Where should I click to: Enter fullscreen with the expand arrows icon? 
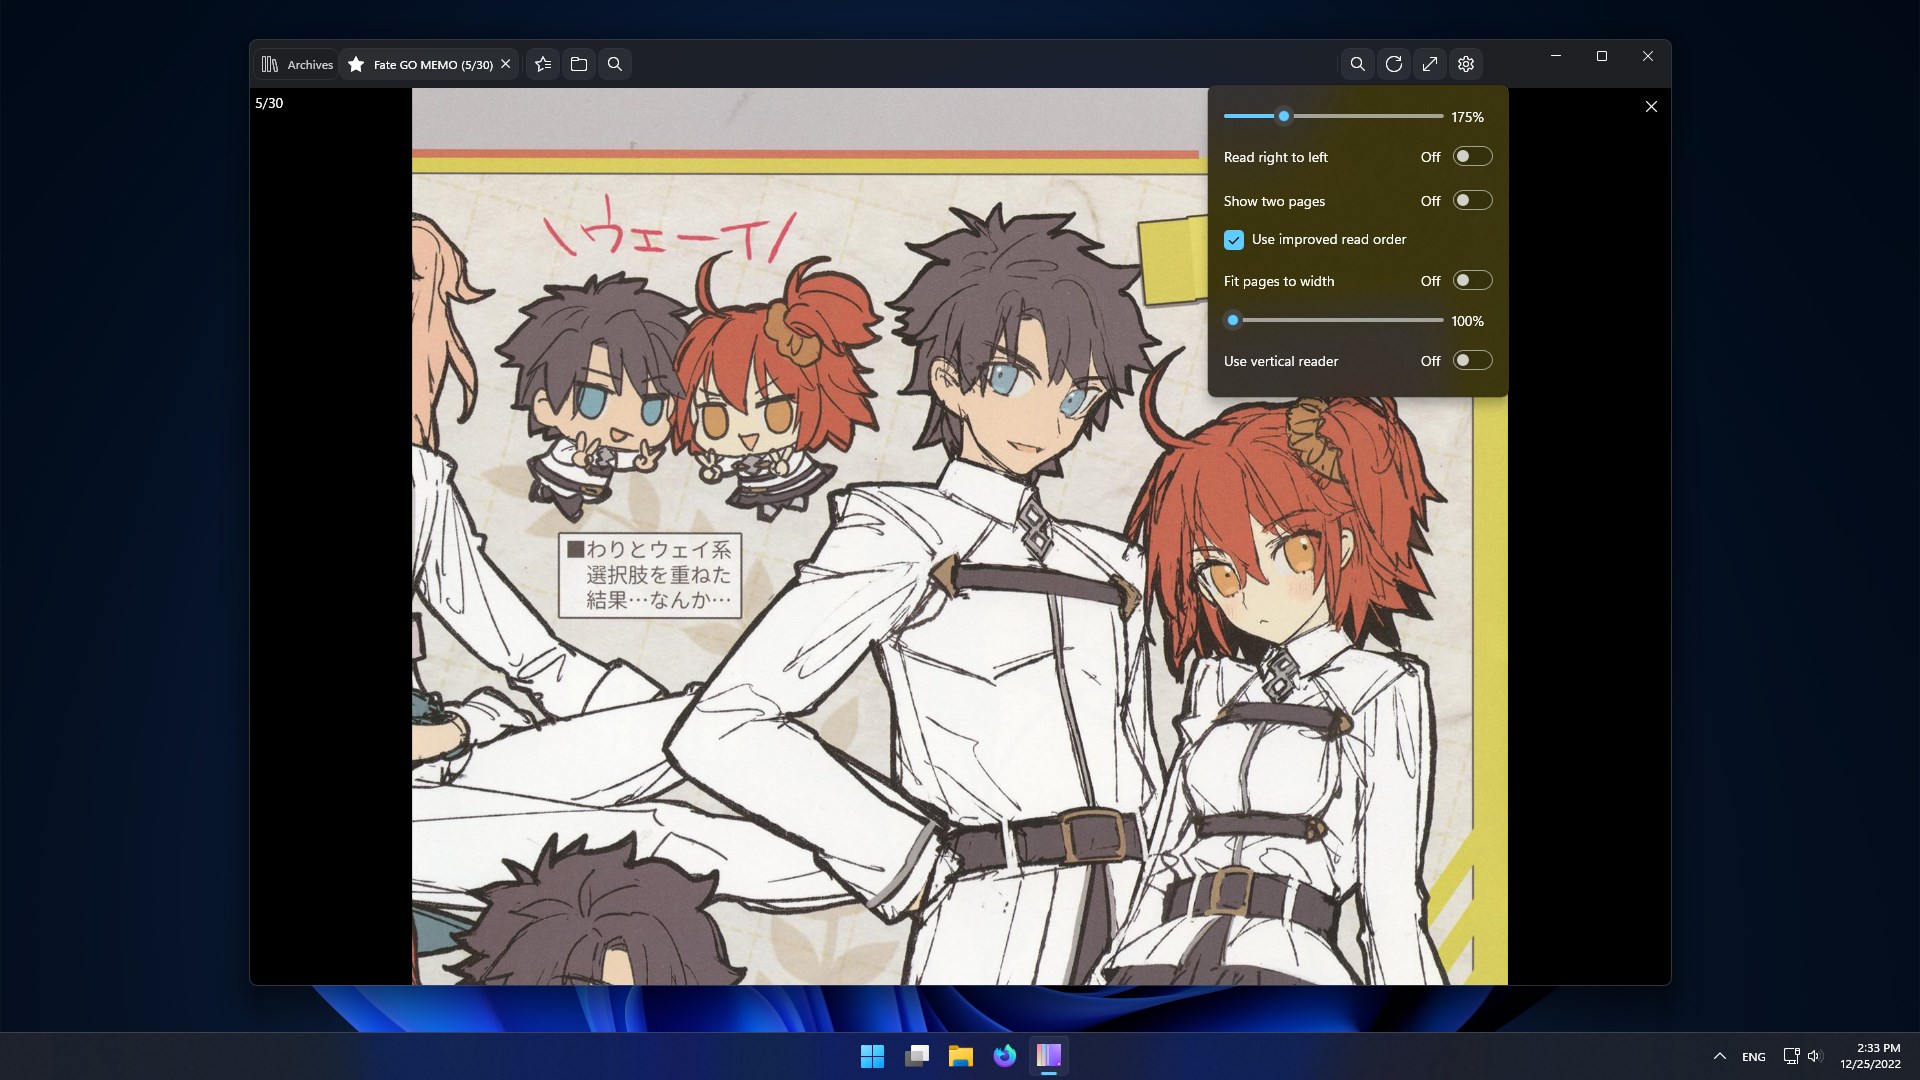pos(1430,64)
